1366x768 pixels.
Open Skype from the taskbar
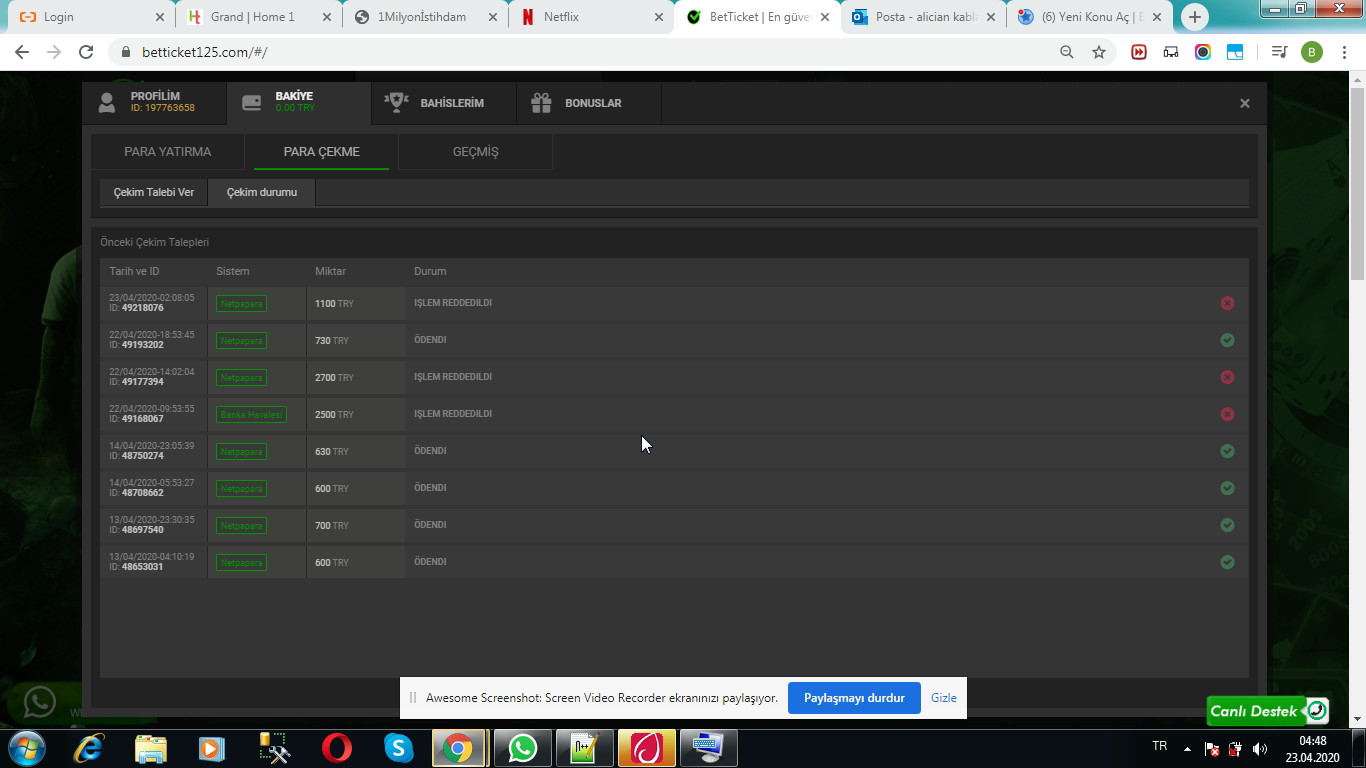(397, 747)
